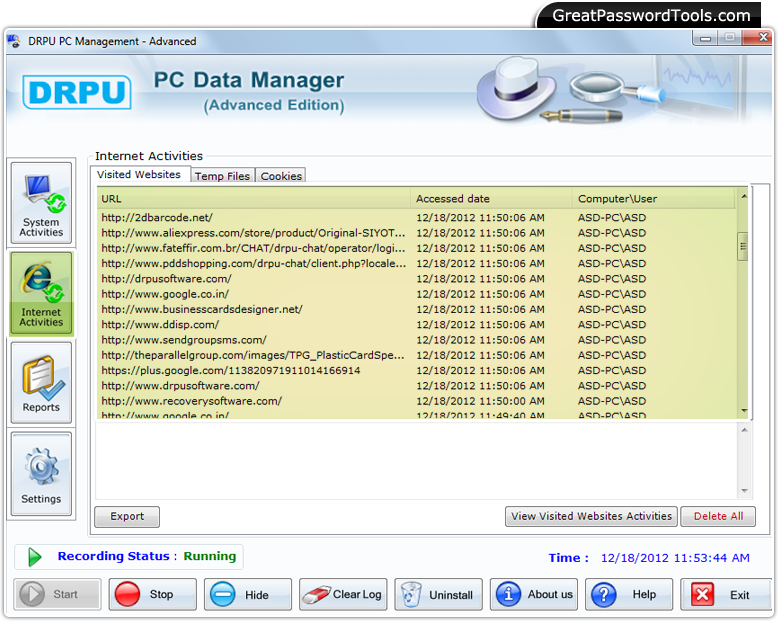Click Uninstall recycle bin button
The image size is (778, 621).
(x=438, y=594)
